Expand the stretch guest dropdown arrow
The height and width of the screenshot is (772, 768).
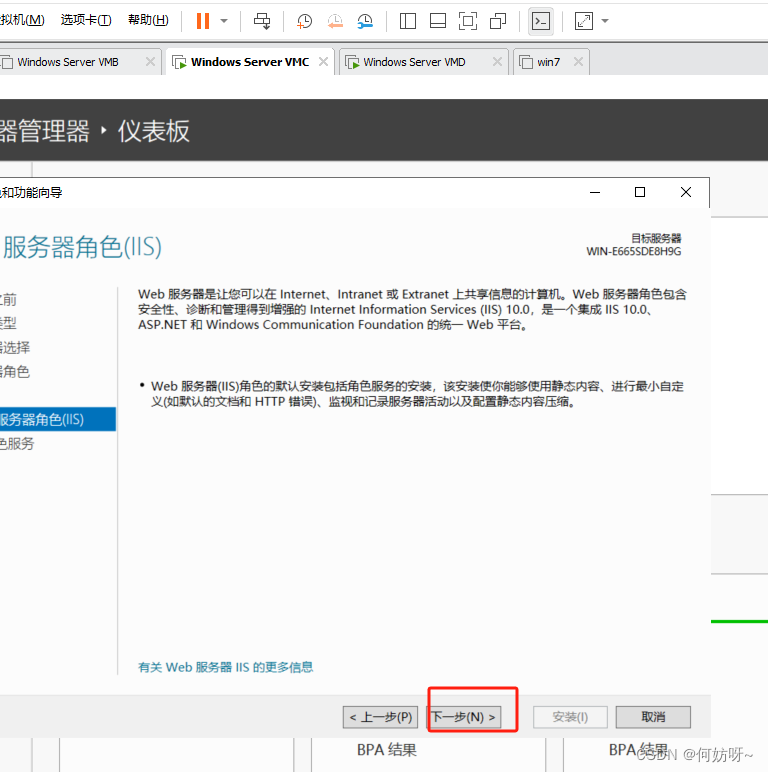click(605, 21)
